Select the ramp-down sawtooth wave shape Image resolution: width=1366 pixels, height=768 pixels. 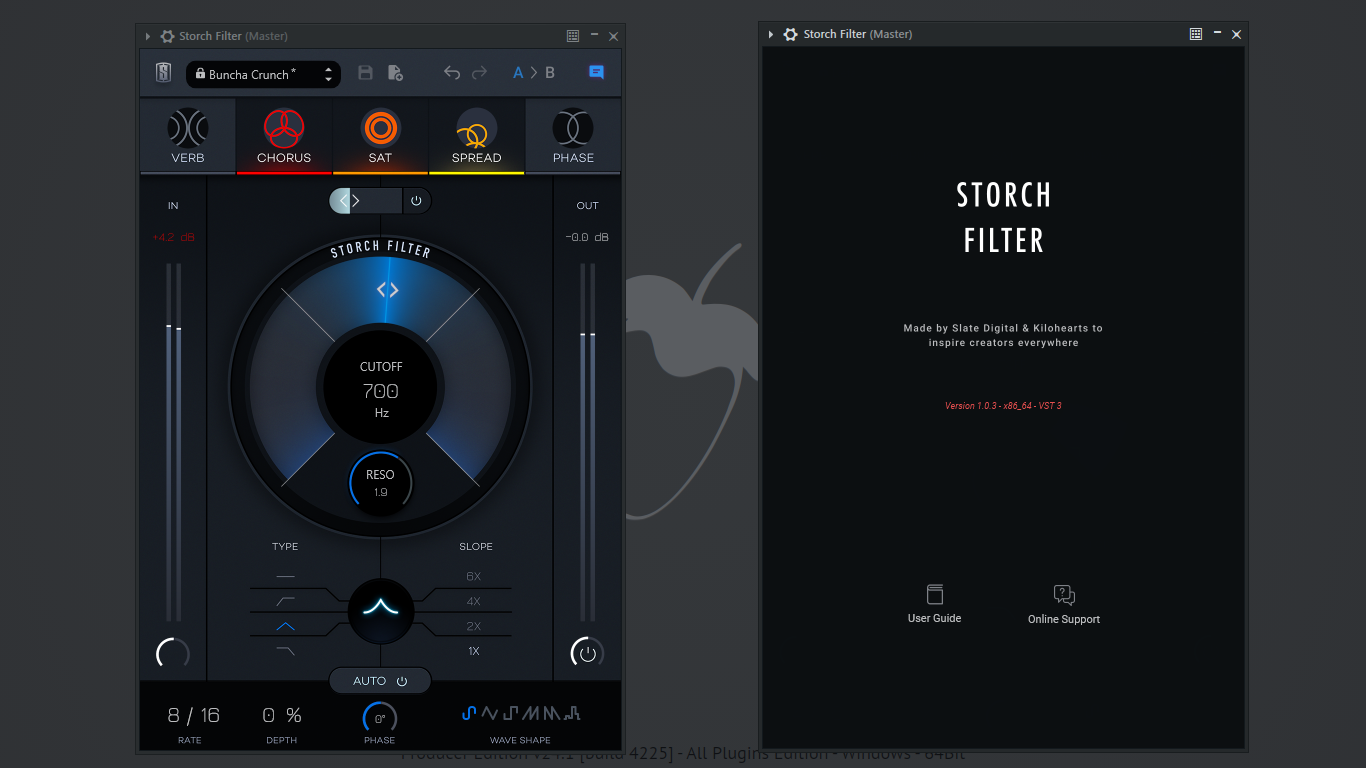coord(552,713)
